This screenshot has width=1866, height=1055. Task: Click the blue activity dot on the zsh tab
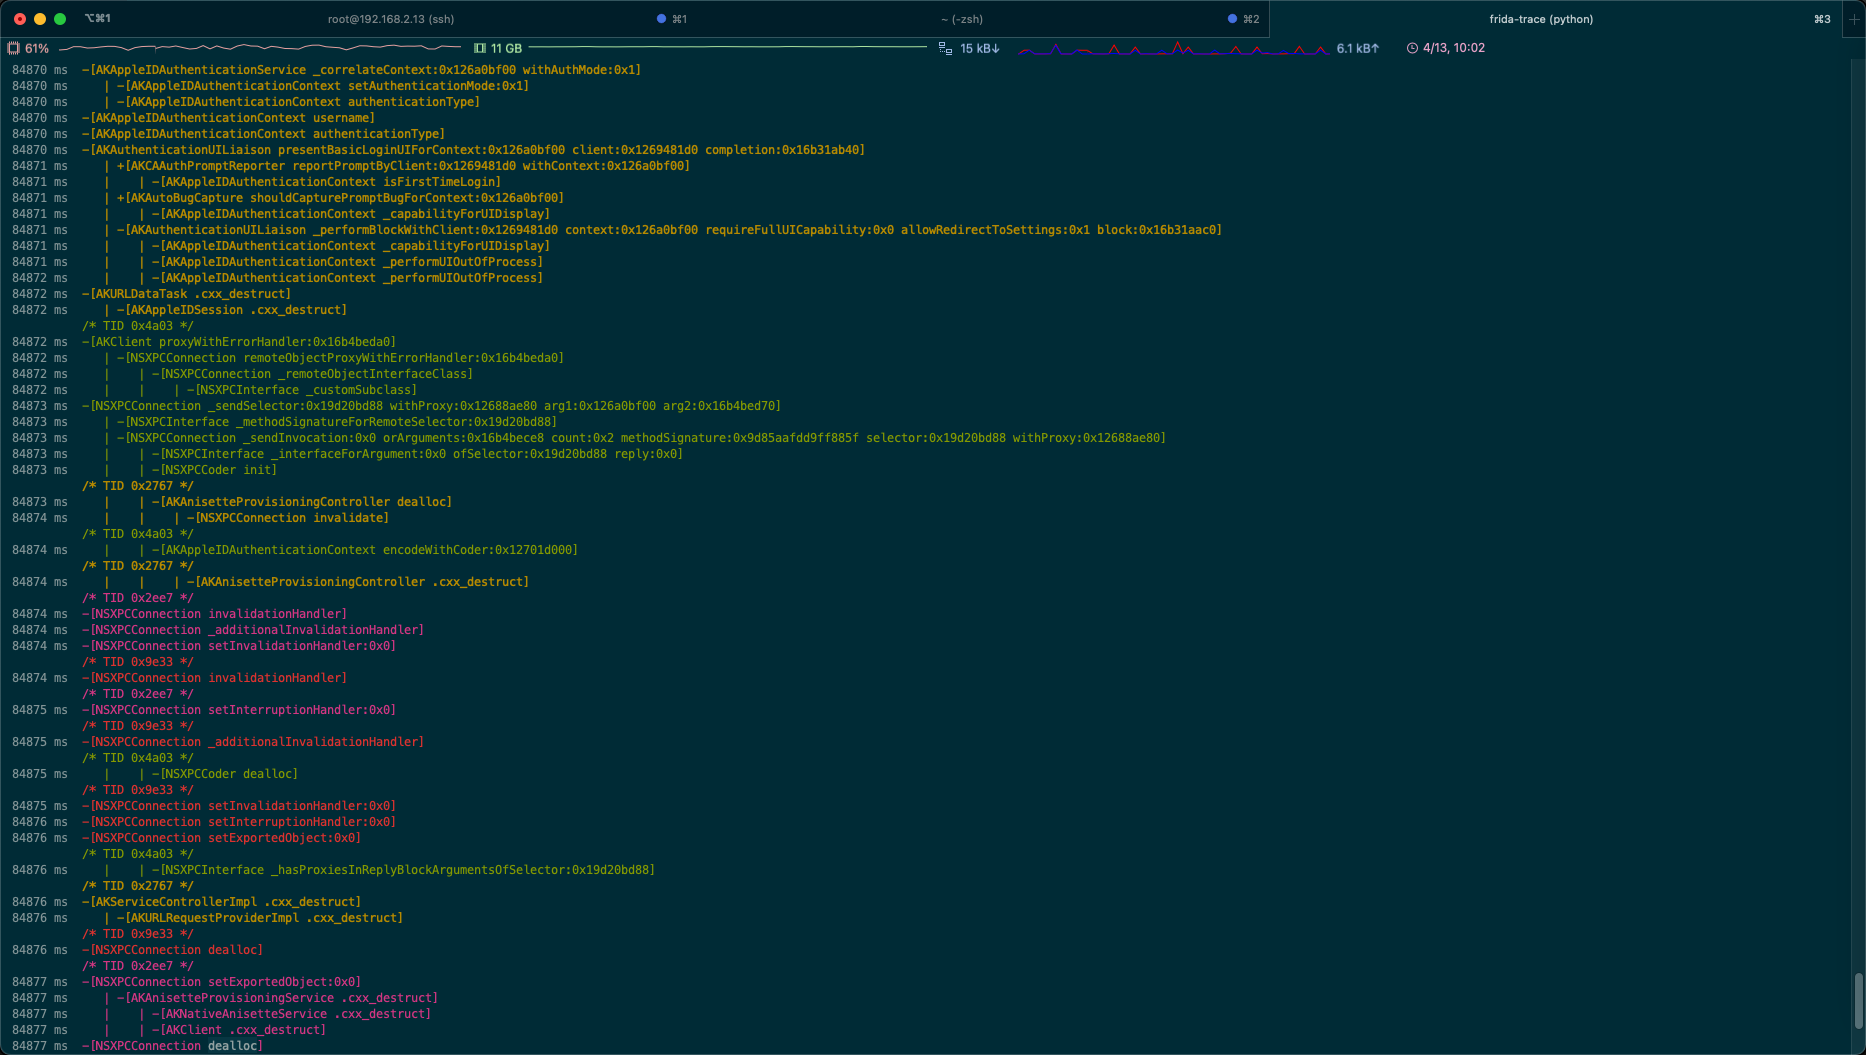click(x=1232, y=19)
